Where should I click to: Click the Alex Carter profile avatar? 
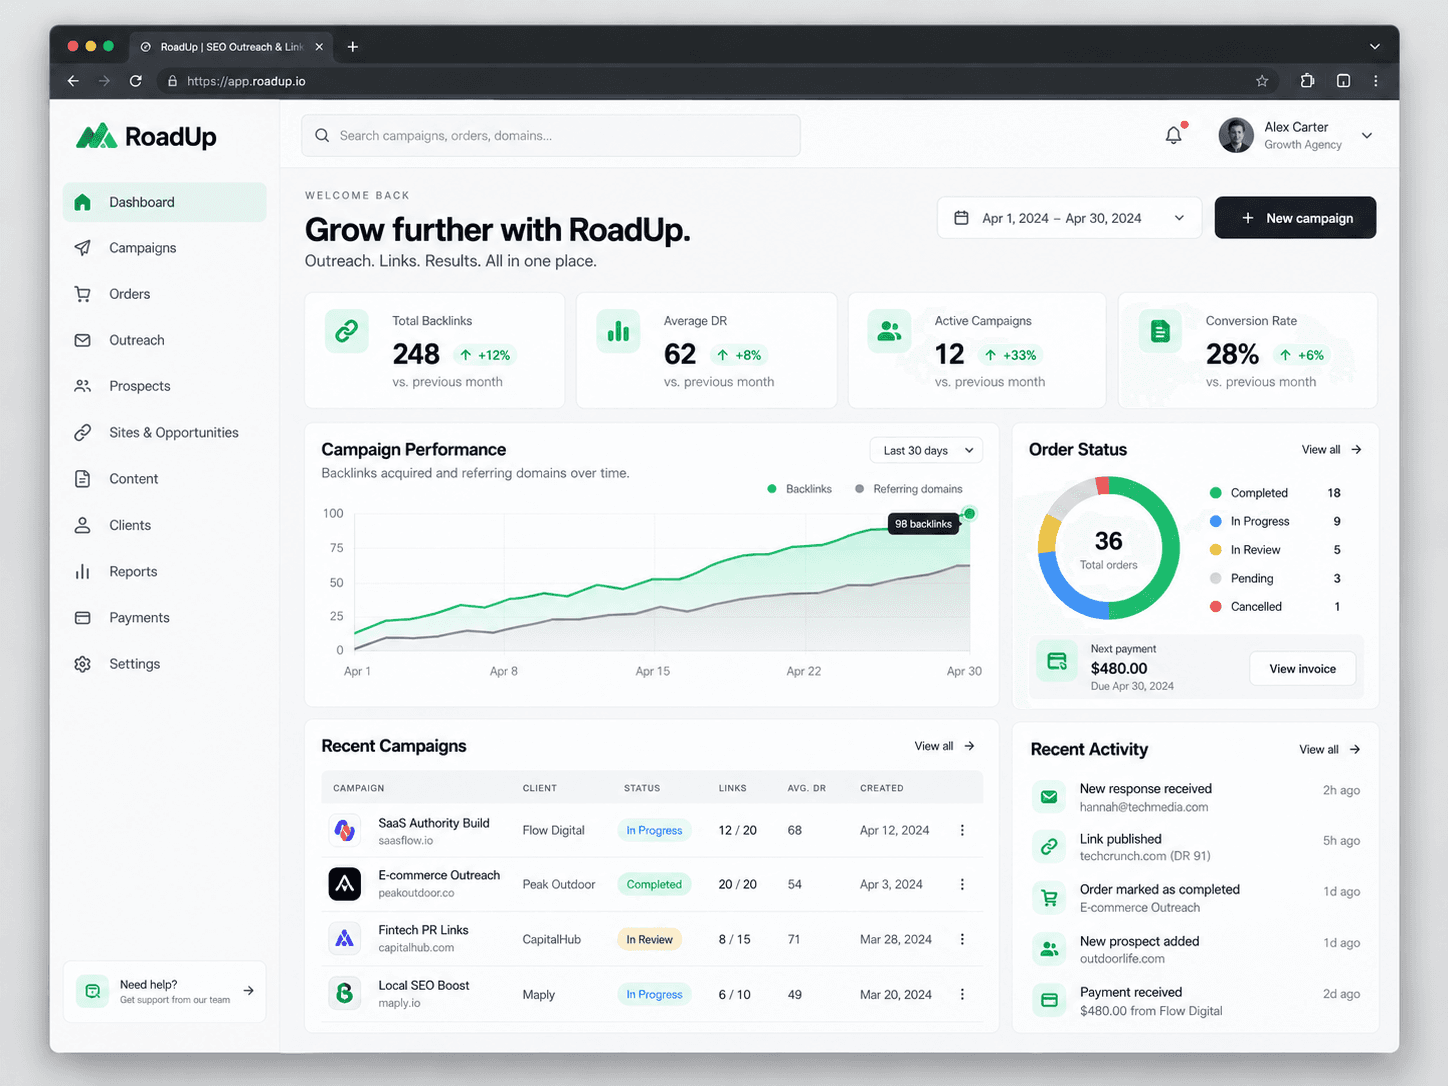pos(1236,135)
